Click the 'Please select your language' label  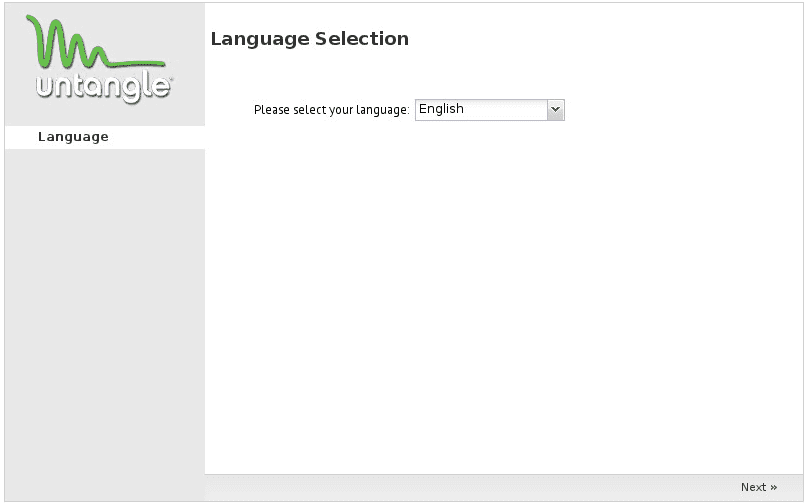331,110
